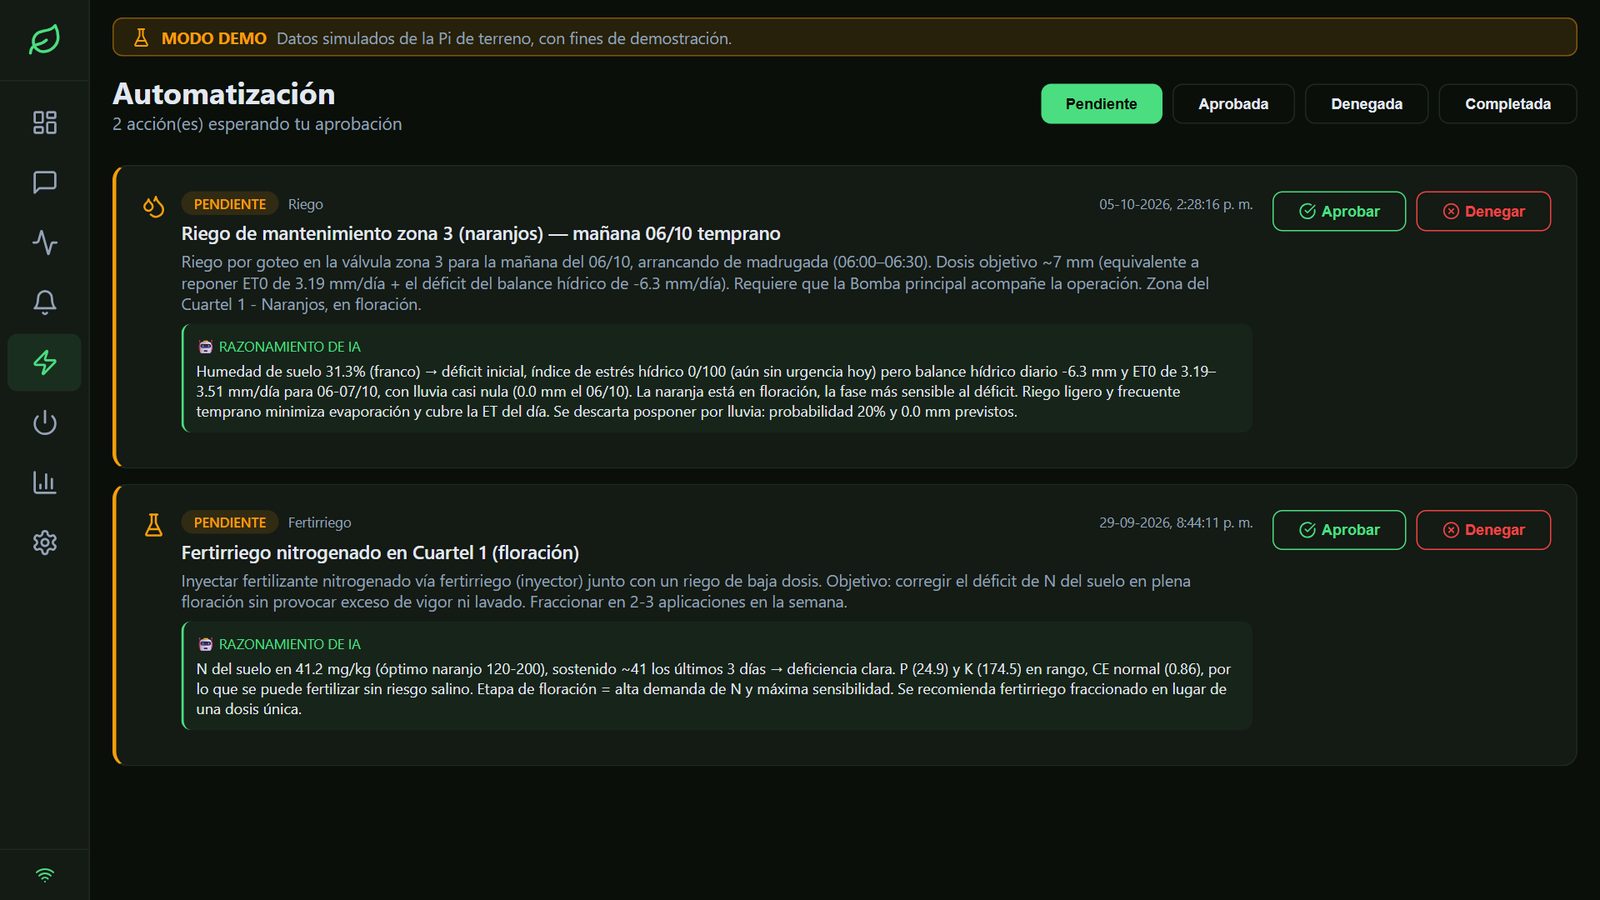Deny the Riego de mantenimiento zona 3 action
This screenshot has height=900, width=1600.
1483,211
